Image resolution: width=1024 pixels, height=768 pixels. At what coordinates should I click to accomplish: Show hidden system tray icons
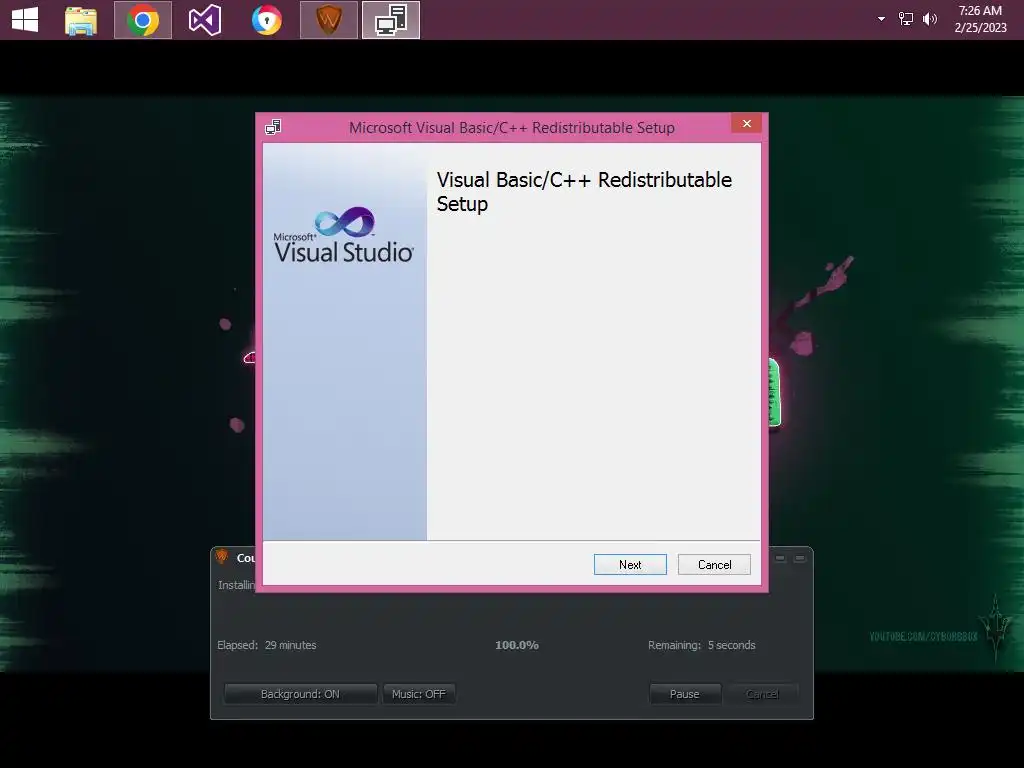click(x=881, y=19)
